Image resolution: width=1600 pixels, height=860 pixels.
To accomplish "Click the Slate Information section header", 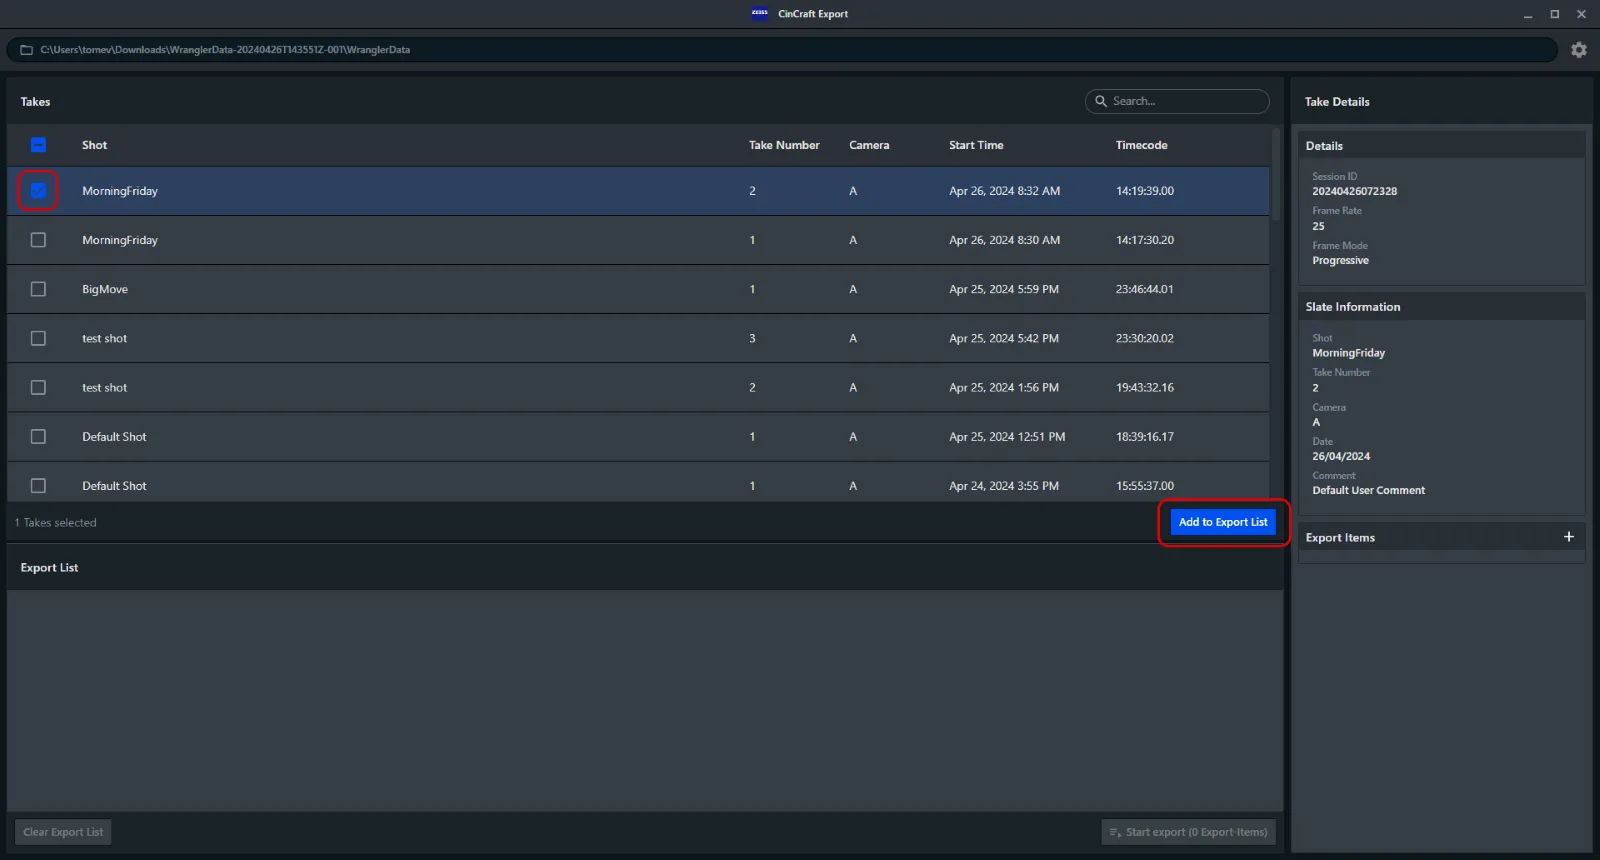I will 1441,307.
